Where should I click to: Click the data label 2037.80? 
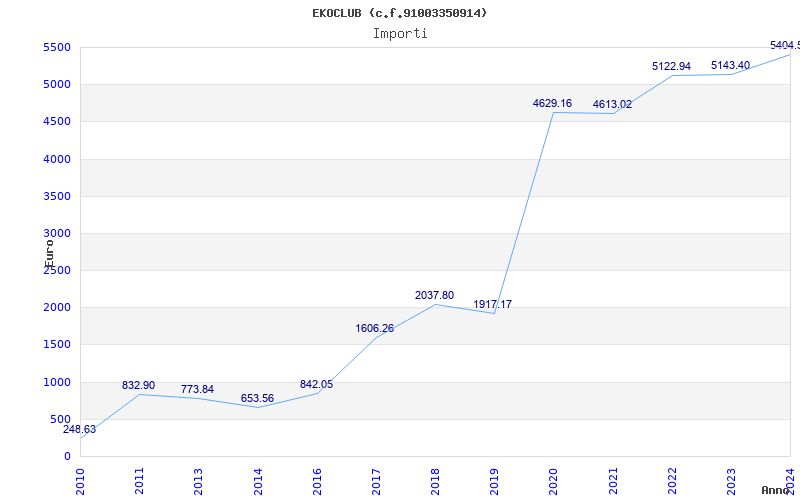(434, 295)
